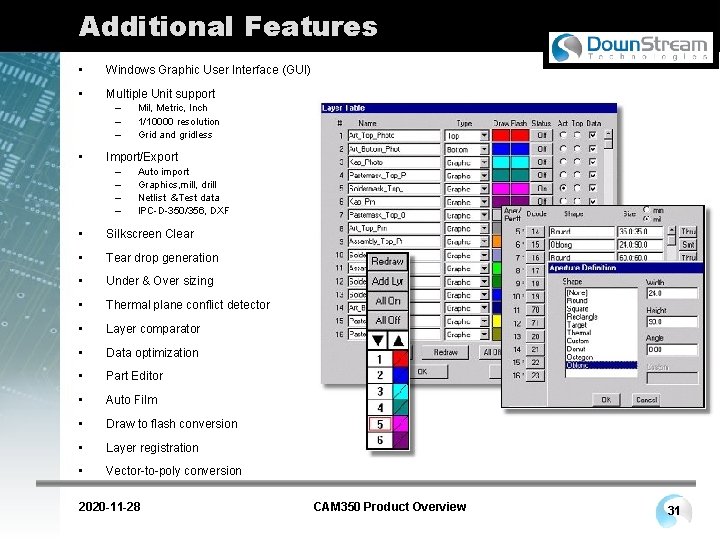
Task: Click OK in the Aperture Definition dialog
Action: 606,399
